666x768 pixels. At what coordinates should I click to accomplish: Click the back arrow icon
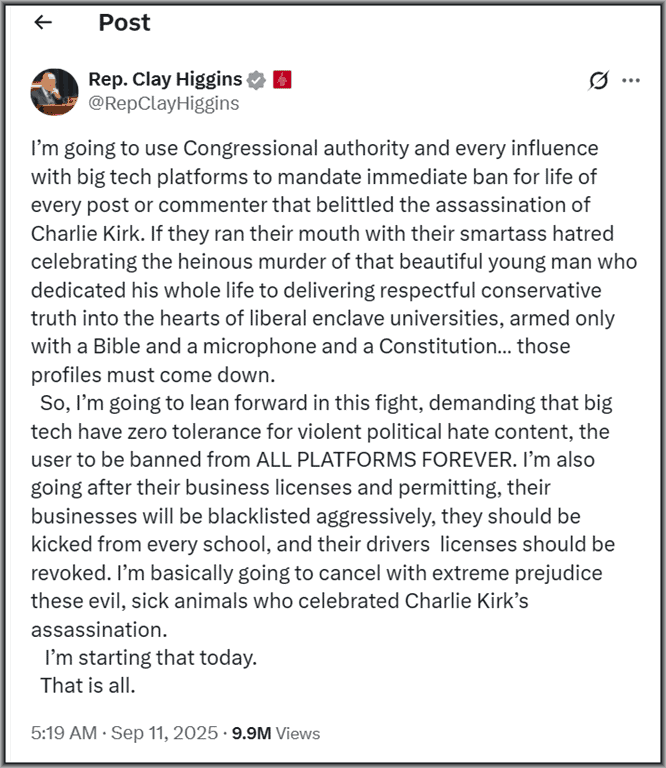(x=42, y=23)
